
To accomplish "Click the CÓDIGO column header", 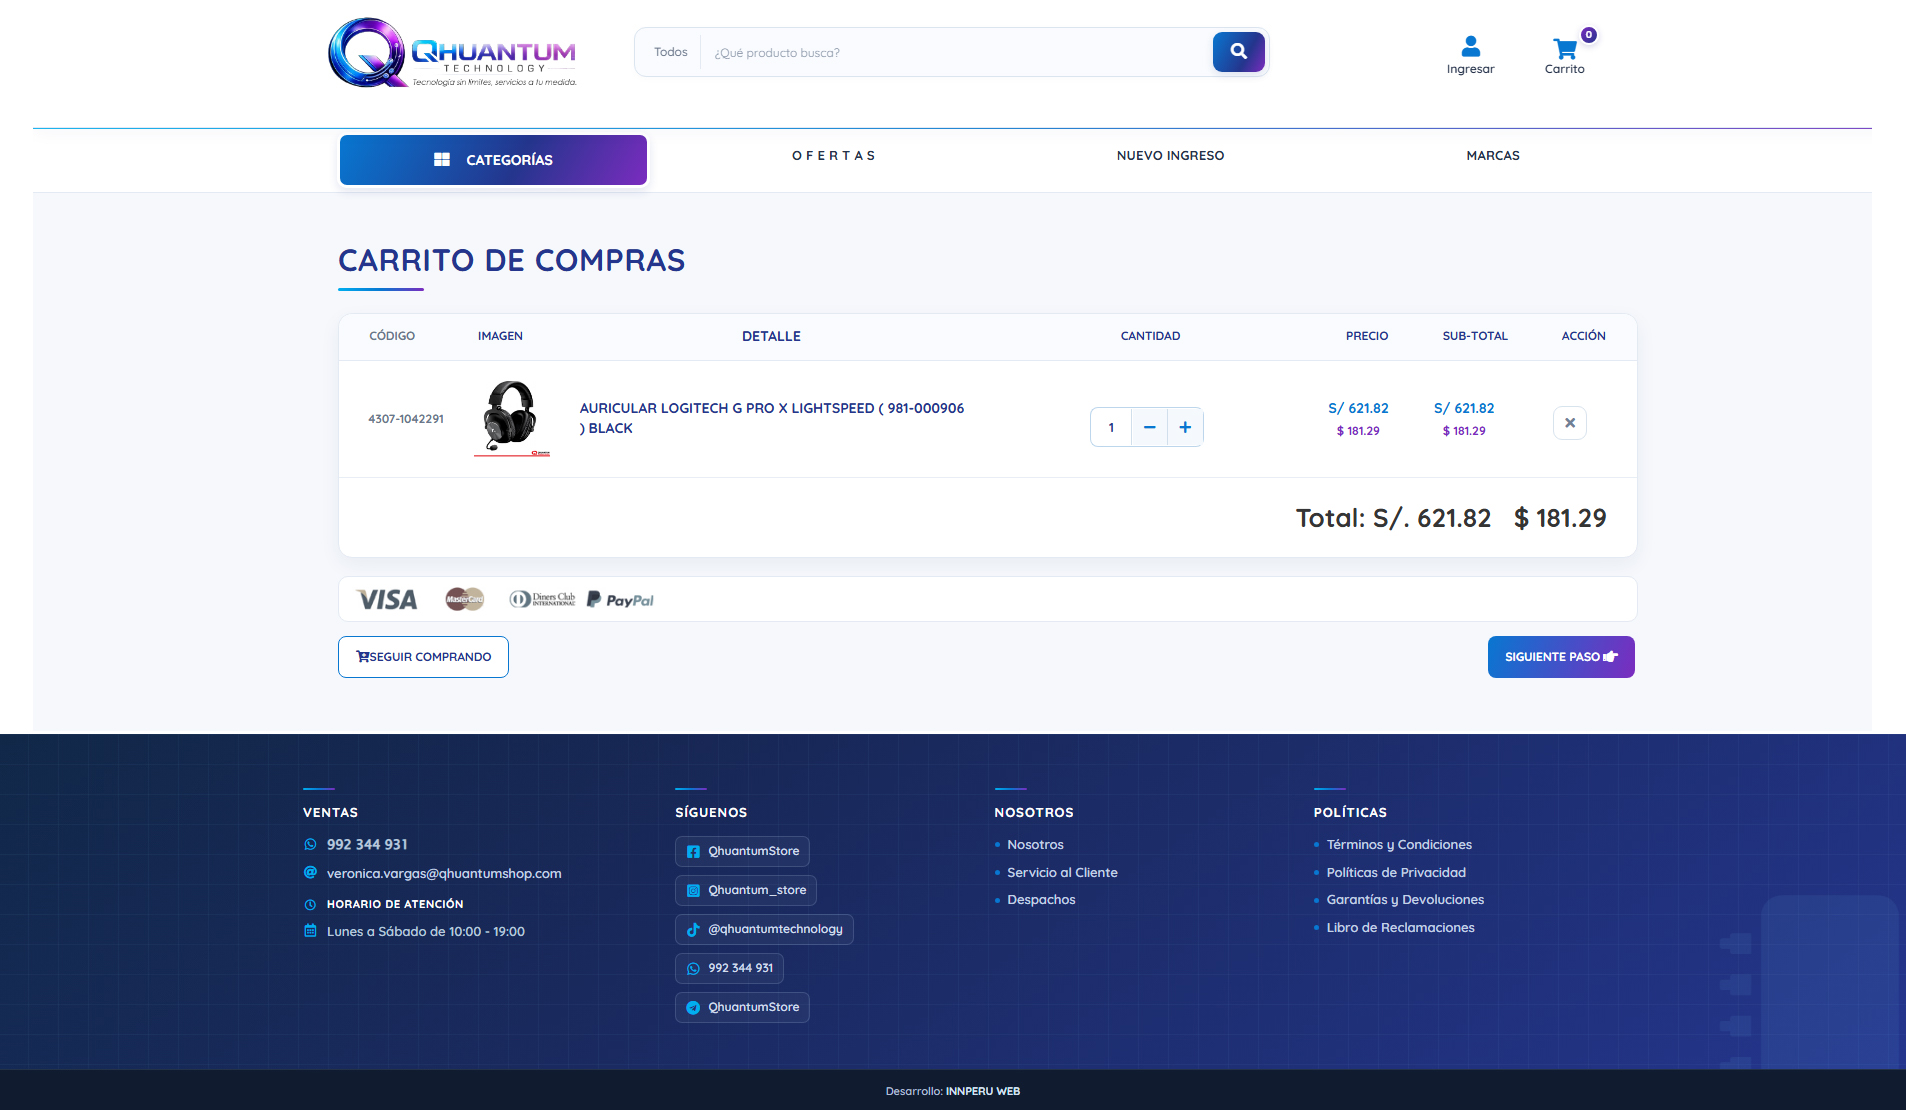I will click(392, 336).
